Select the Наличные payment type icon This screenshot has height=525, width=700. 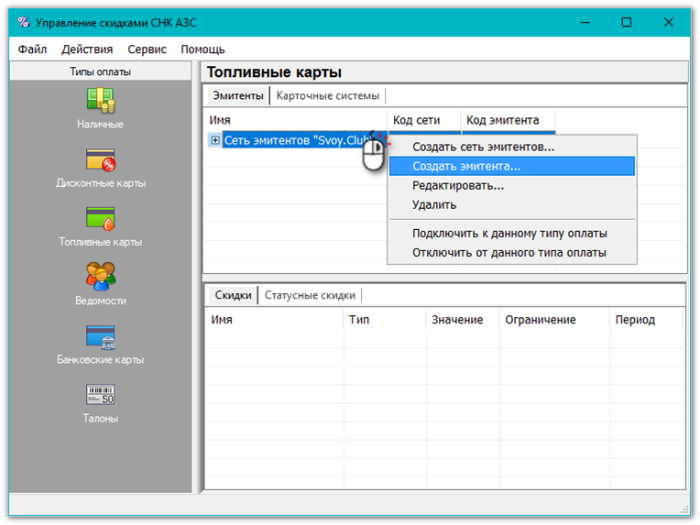100,101
